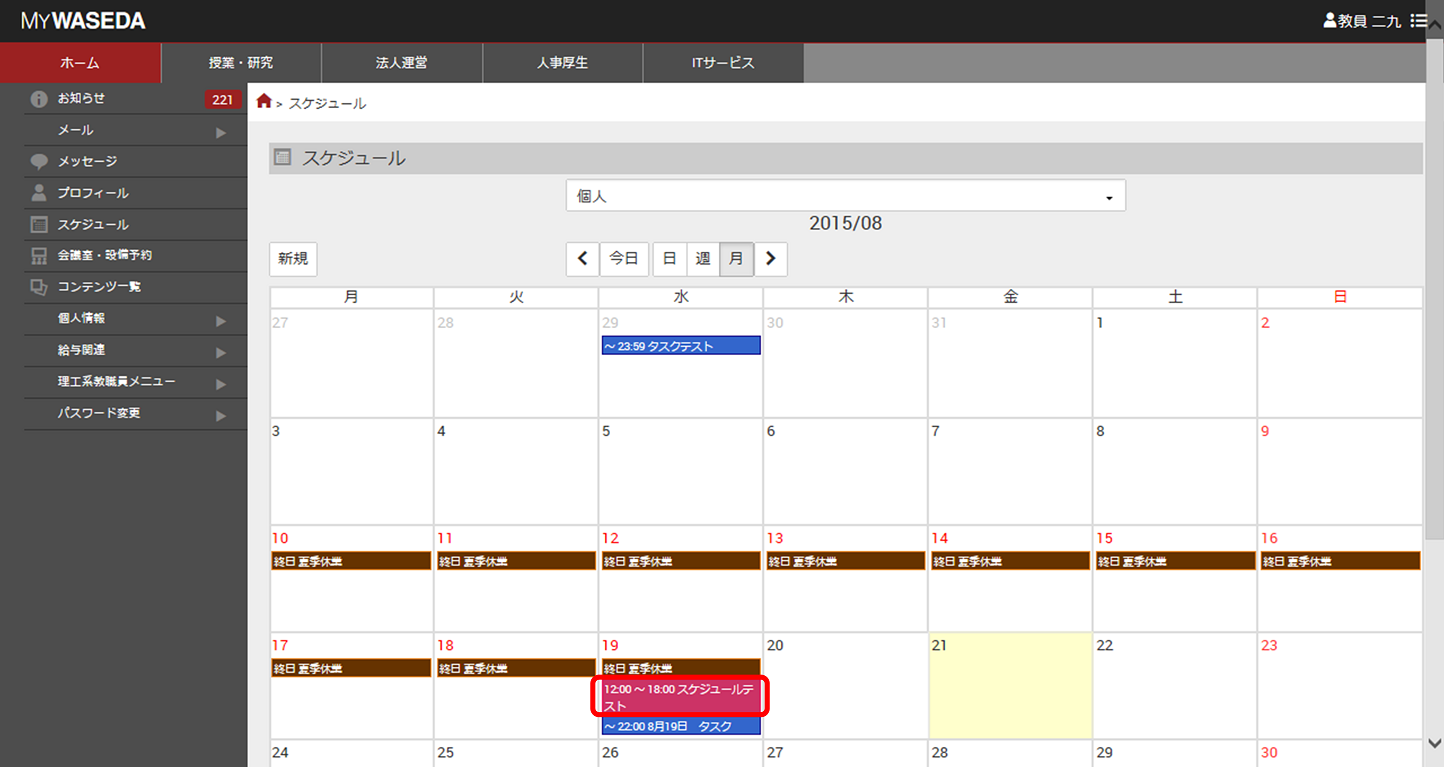Image resolution: width=1444 pixels, height=767 pixels.
Task: Expand the 個人情報 submenu arrow
Action: click(221, 321)
